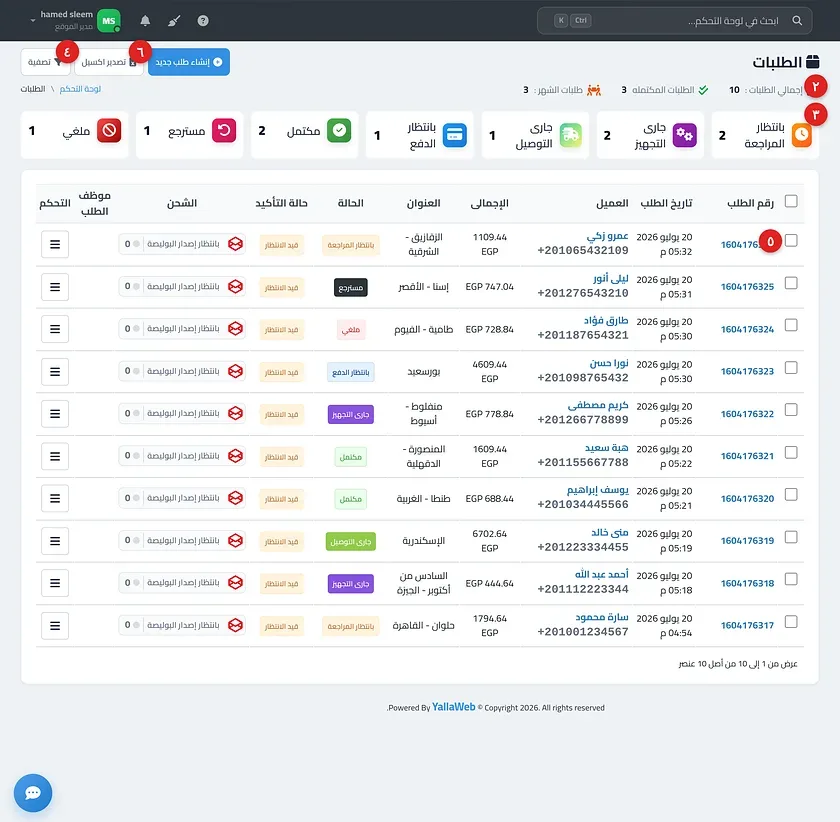
Task: Click the بانتظار الدفع badge for نورا حسن
Action: [x=351, y=372]
